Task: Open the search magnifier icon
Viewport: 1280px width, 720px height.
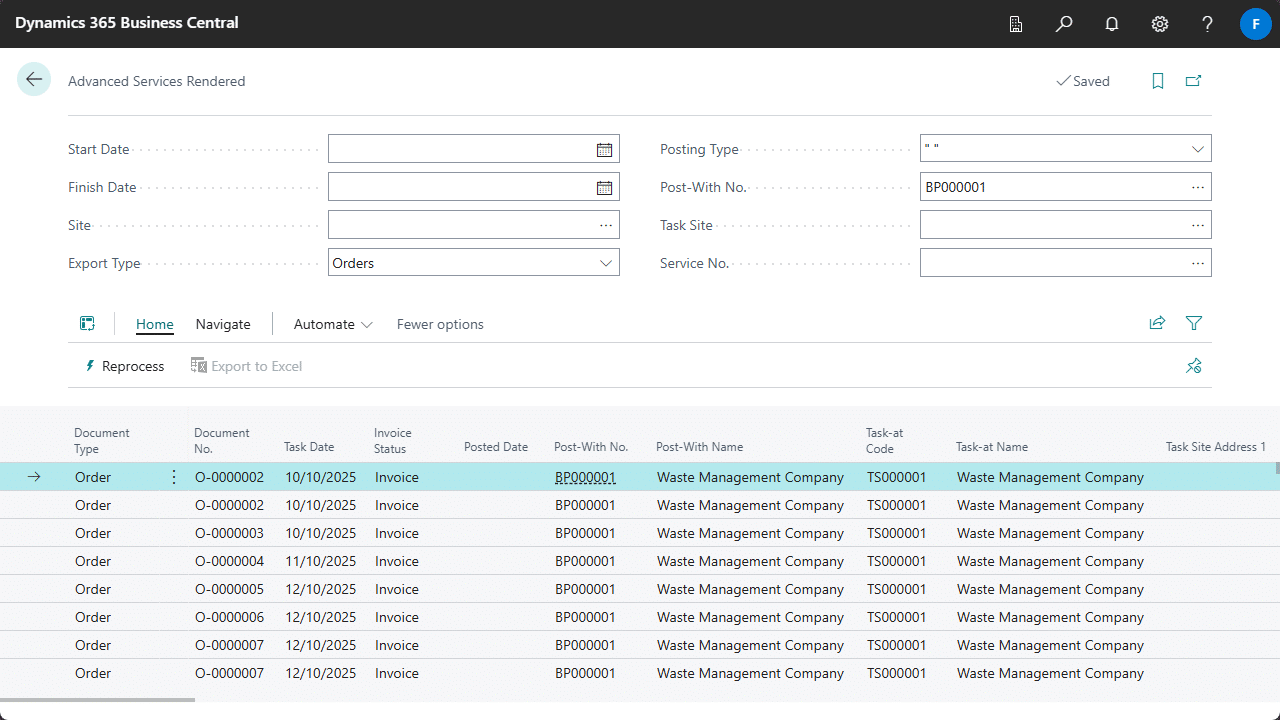Action: pyautogui.click(x=1064, y=24)
